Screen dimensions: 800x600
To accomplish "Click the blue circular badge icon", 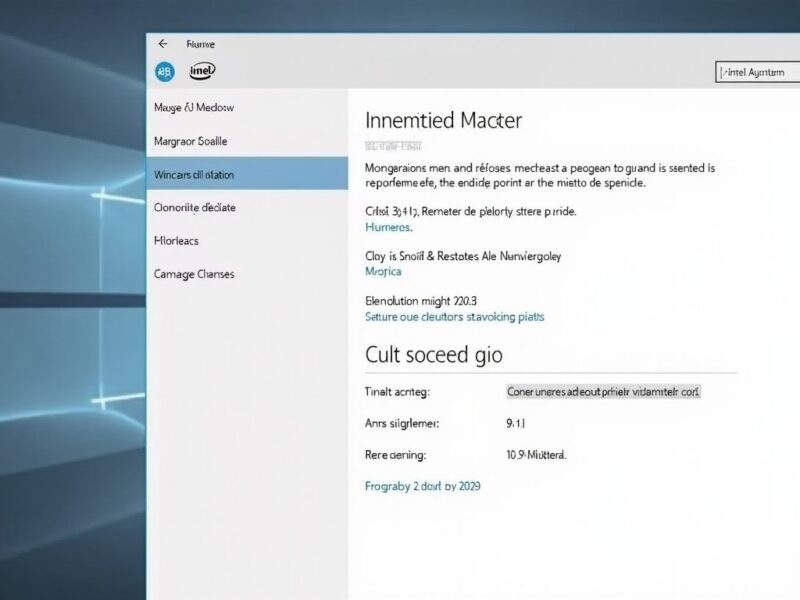I will (x=165, y=71).
